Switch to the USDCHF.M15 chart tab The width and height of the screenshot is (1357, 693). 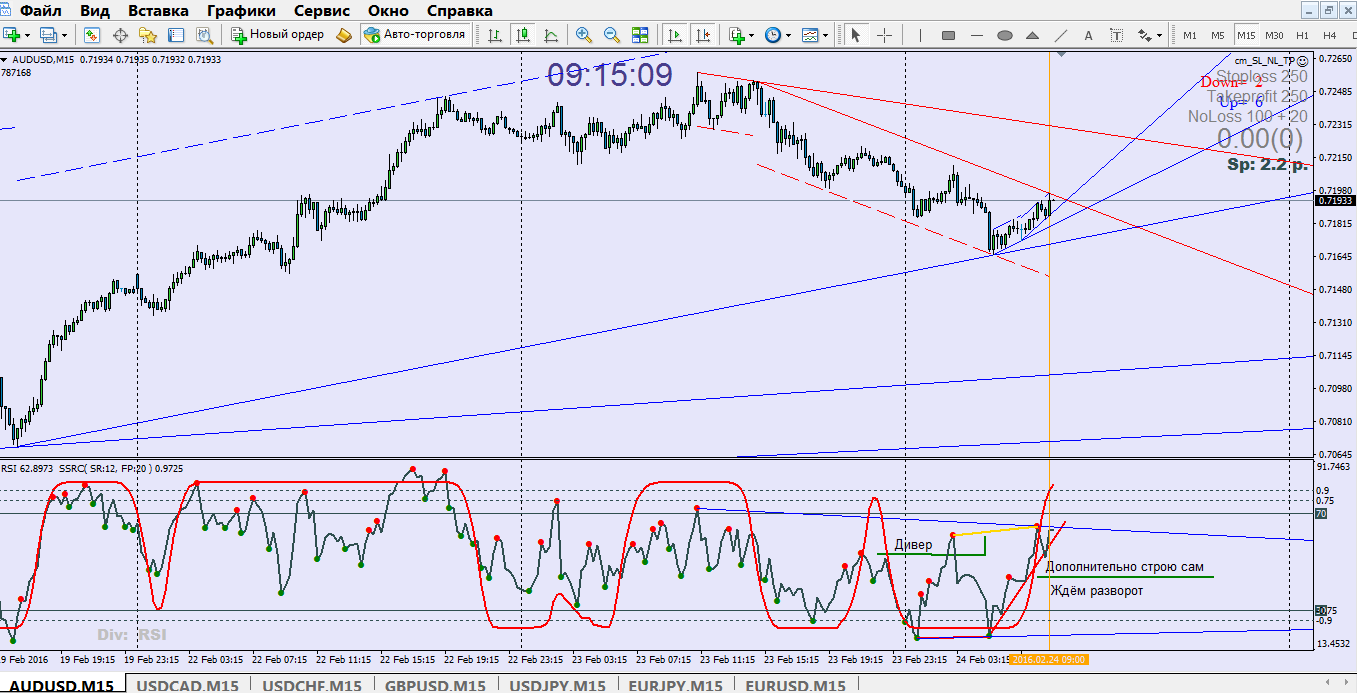pos(310,685)
